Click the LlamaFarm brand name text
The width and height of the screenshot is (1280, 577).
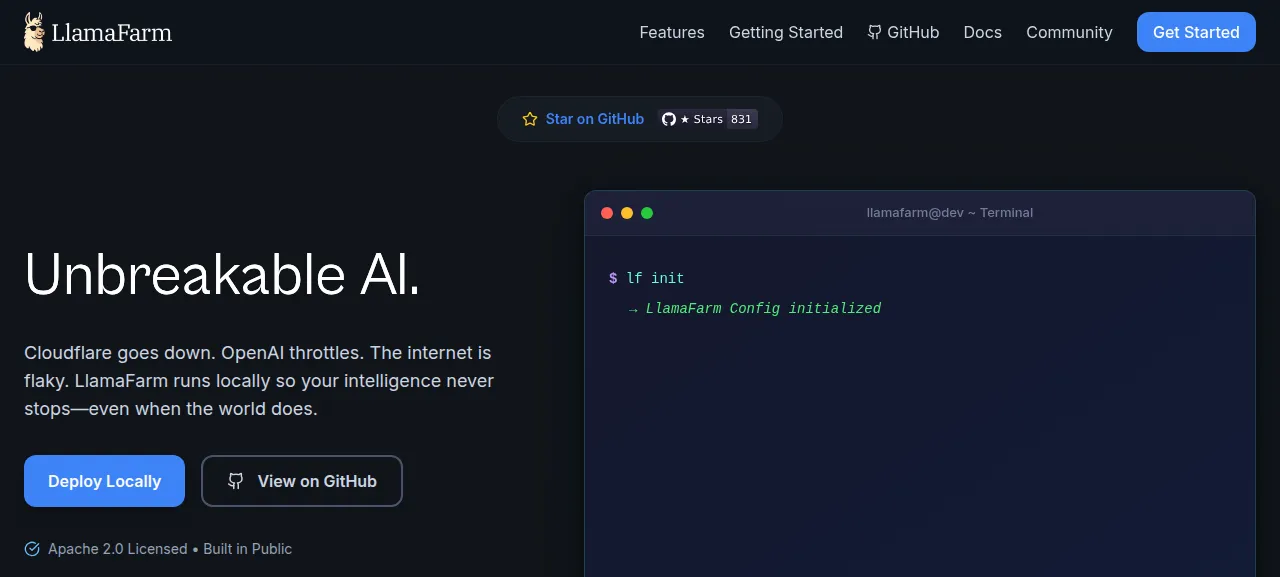coord(111,33)
